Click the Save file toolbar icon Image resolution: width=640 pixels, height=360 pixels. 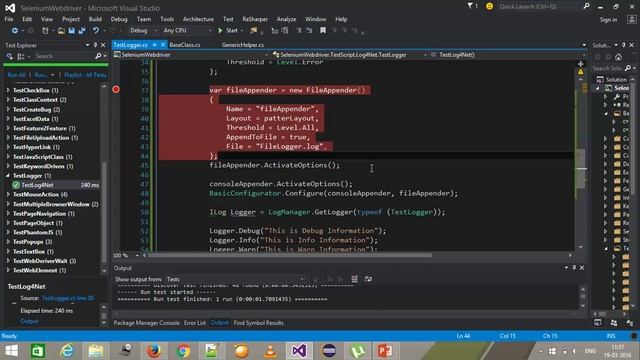click(x=71, y=31)
